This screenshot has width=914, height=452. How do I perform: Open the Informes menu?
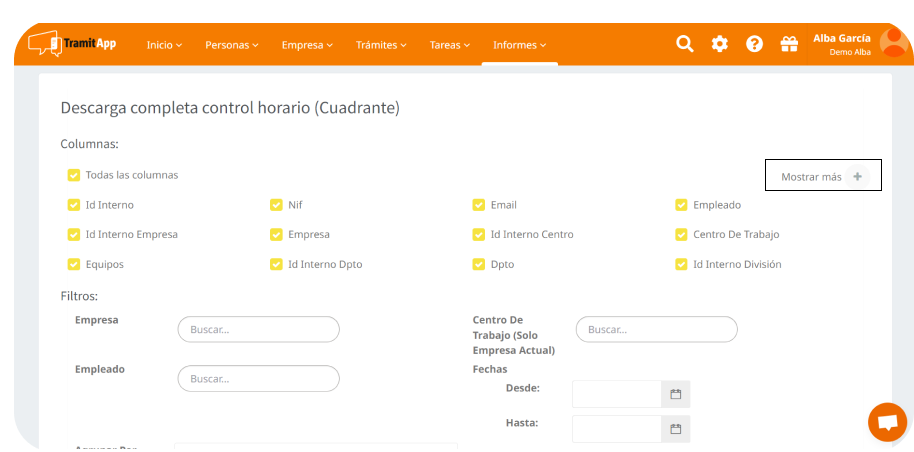519,45
